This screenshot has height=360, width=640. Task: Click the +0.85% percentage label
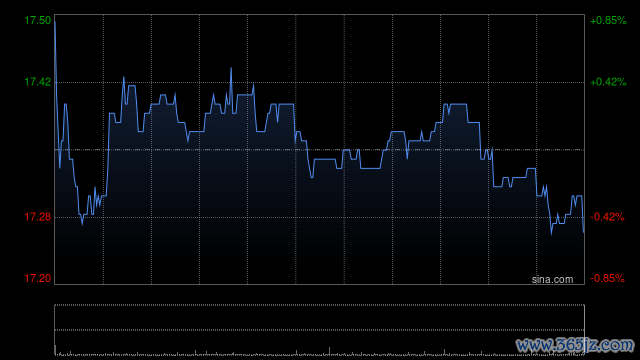coord(608,20)
